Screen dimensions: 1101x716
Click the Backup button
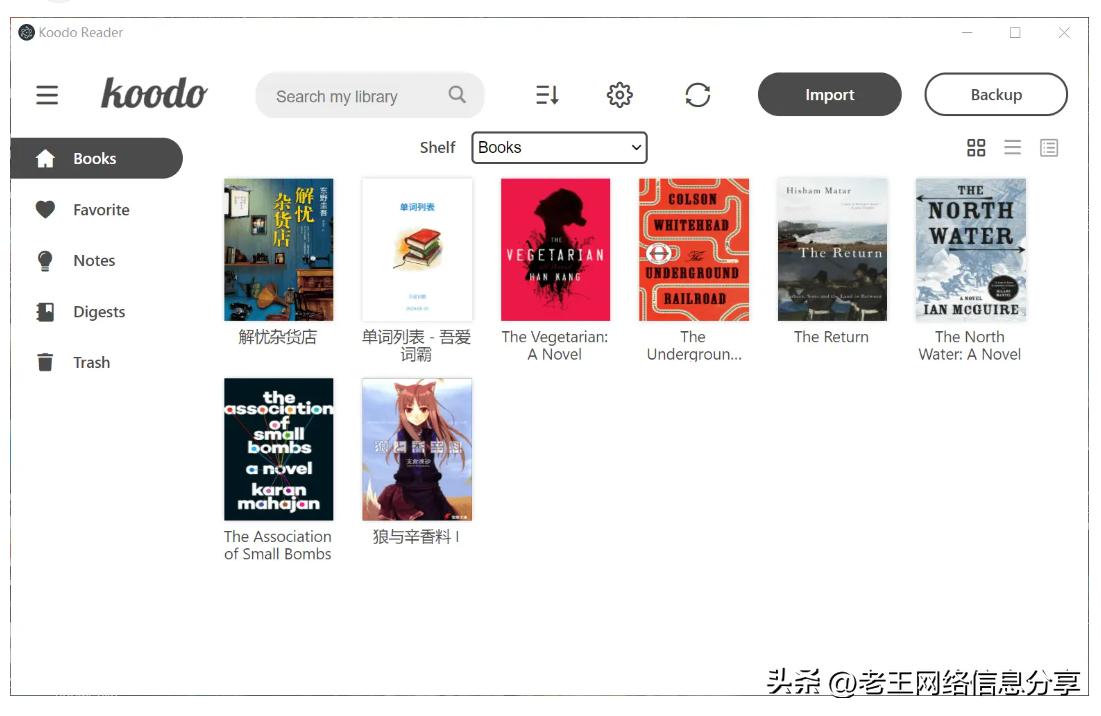(996, 94)
